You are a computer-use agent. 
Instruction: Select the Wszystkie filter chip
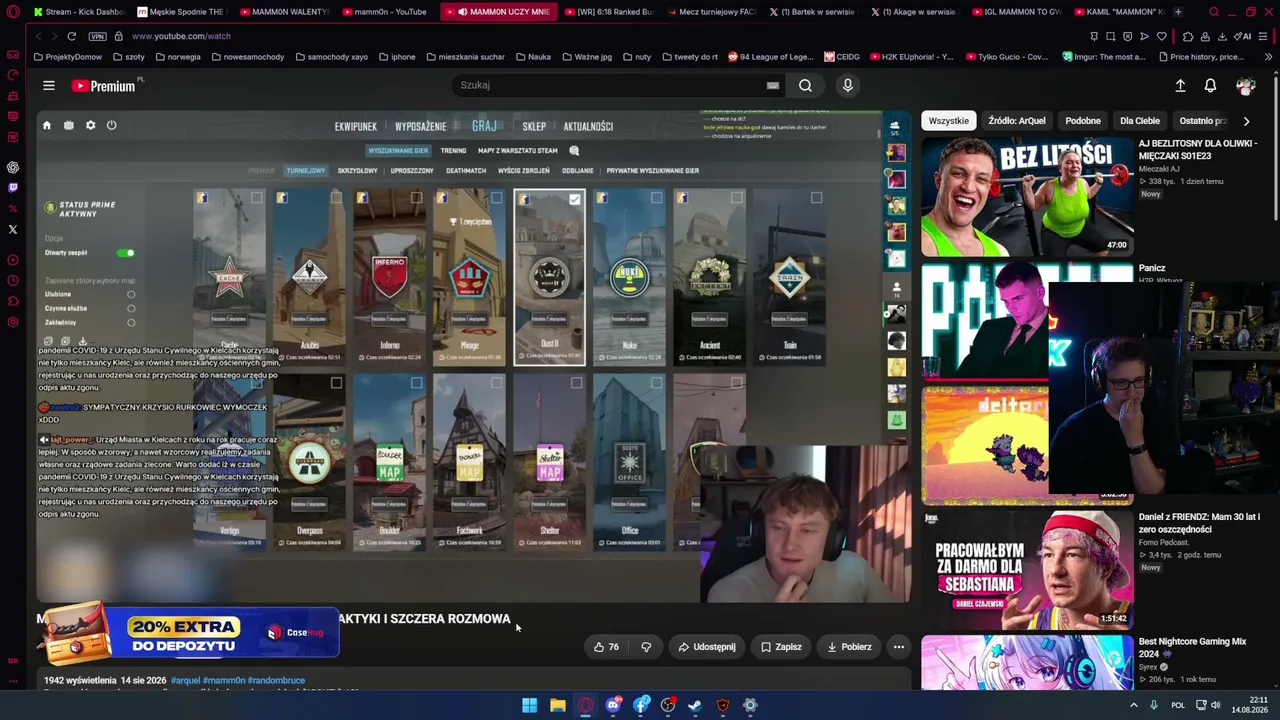tap(949, 121)
